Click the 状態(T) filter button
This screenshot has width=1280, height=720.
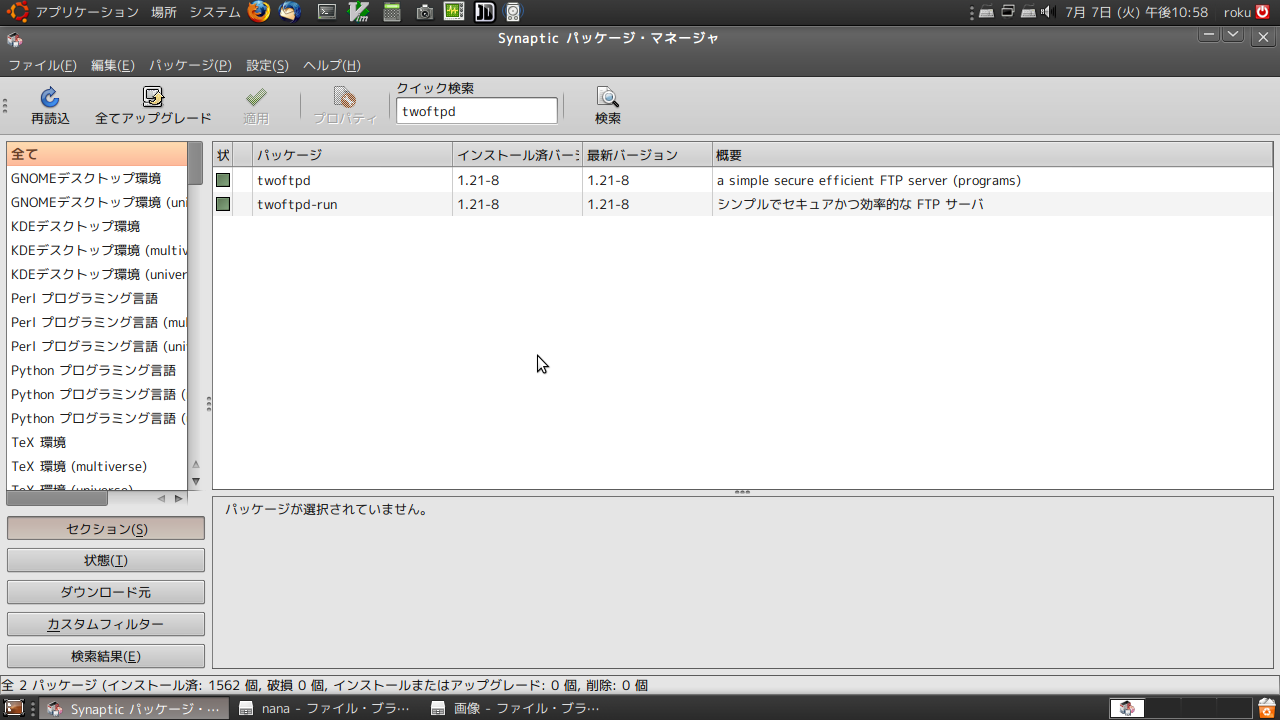(x=106, y=560)
